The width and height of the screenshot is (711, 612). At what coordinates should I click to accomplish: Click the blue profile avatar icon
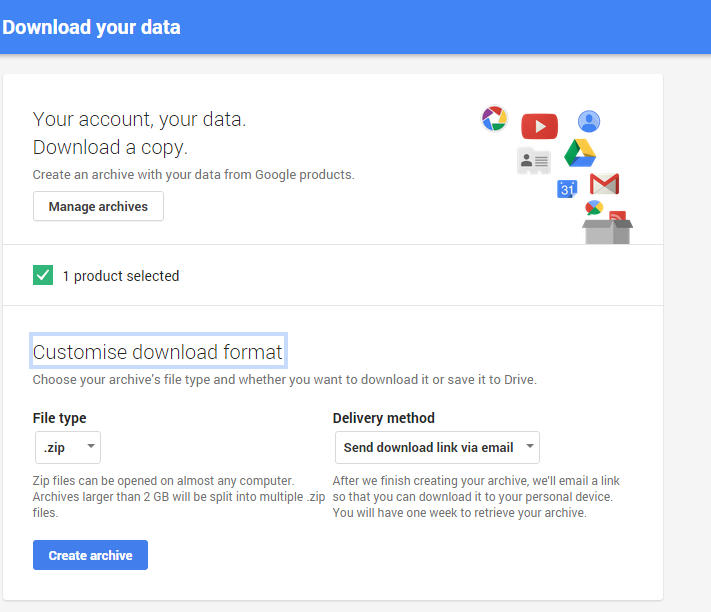[589, 122]
